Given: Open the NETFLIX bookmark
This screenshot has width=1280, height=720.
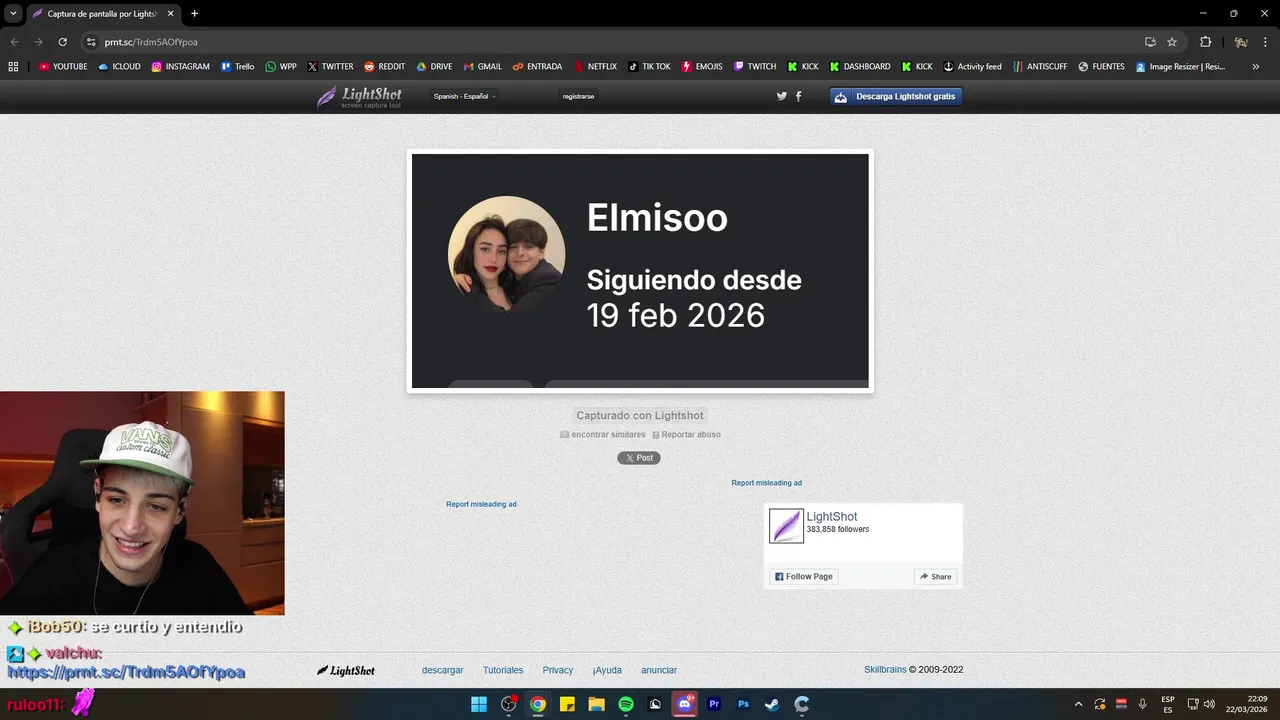Looking at the screenshot, I should click(x=595, y=67).
